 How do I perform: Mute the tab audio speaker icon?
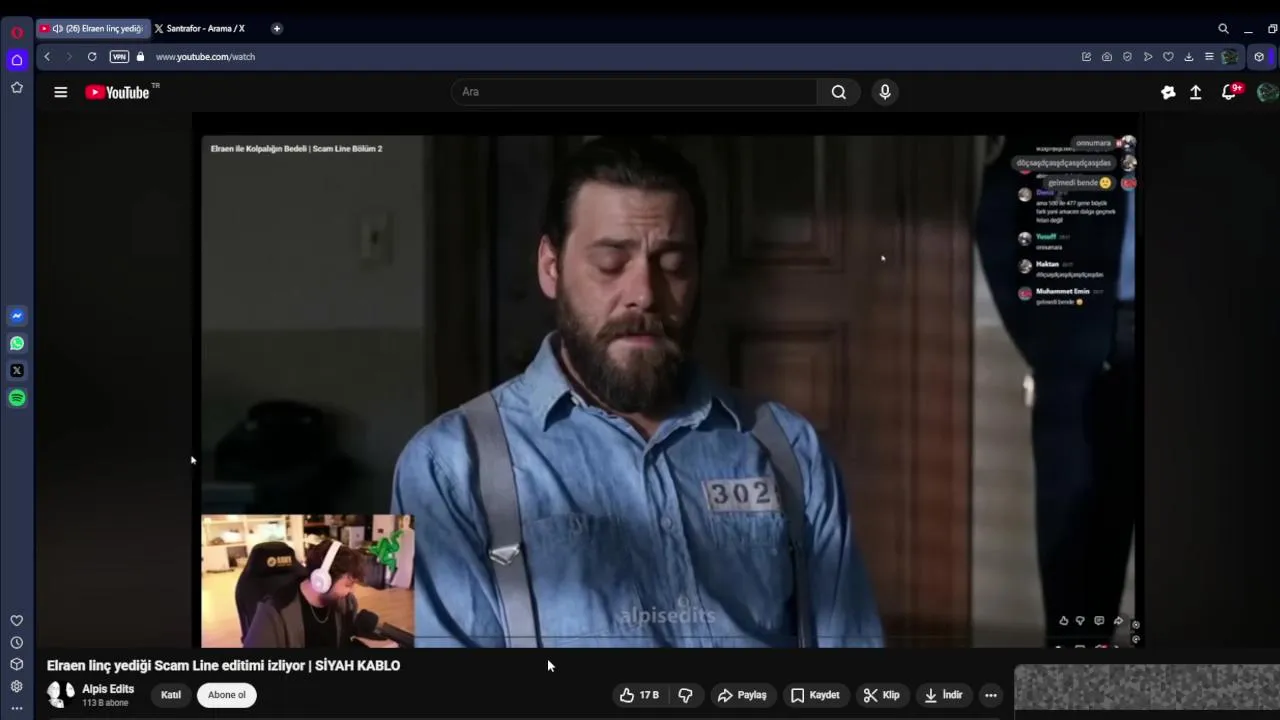[58, 28]
